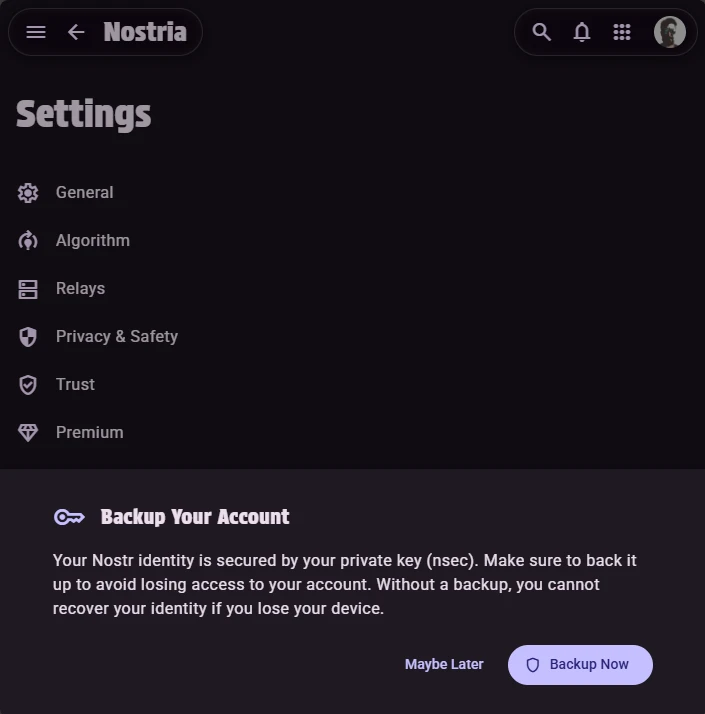Go to the Trust settings page
Screen dimensions: 705x714
pyautogui.click(x=76, y=385)
